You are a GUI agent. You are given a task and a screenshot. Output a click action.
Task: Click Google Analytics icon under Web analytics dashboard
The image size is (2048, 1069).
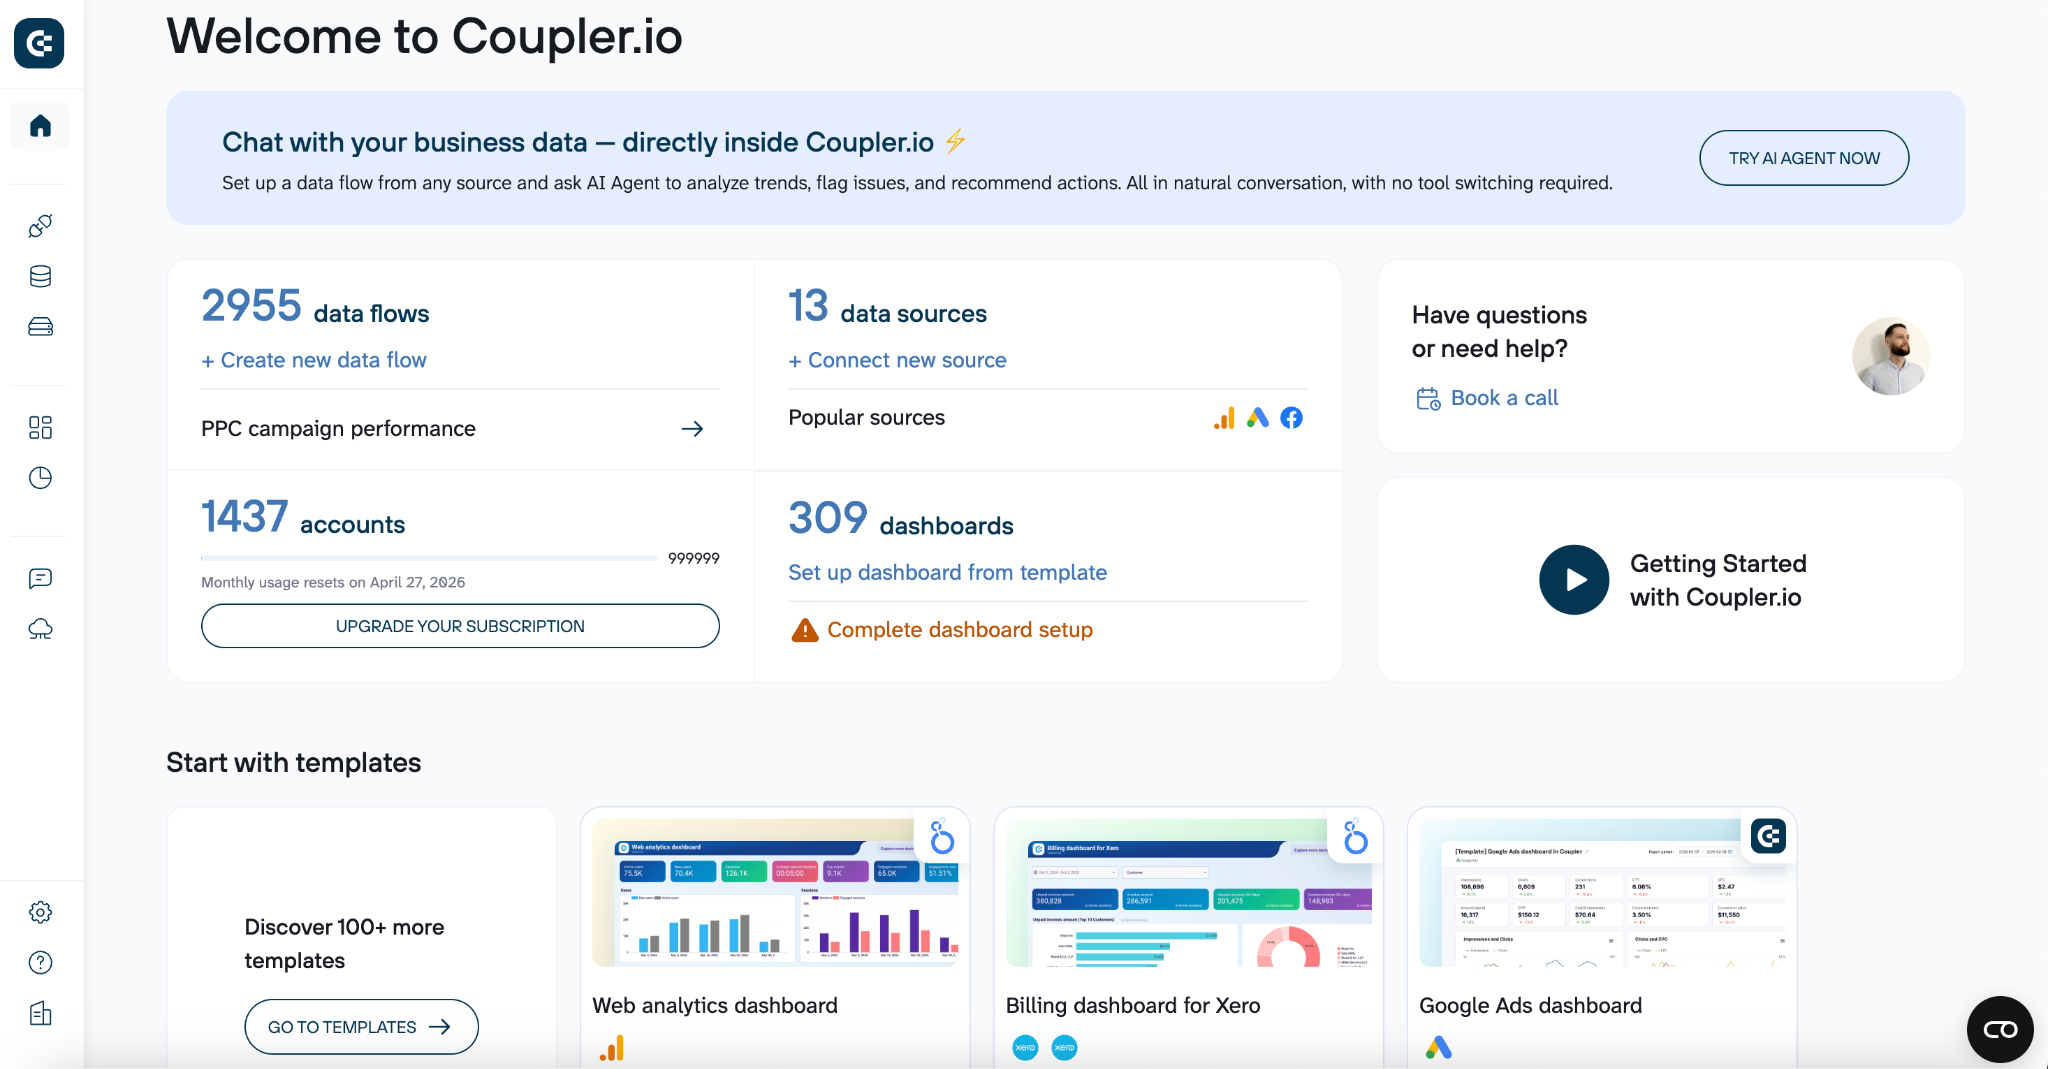click(612, 1048)
